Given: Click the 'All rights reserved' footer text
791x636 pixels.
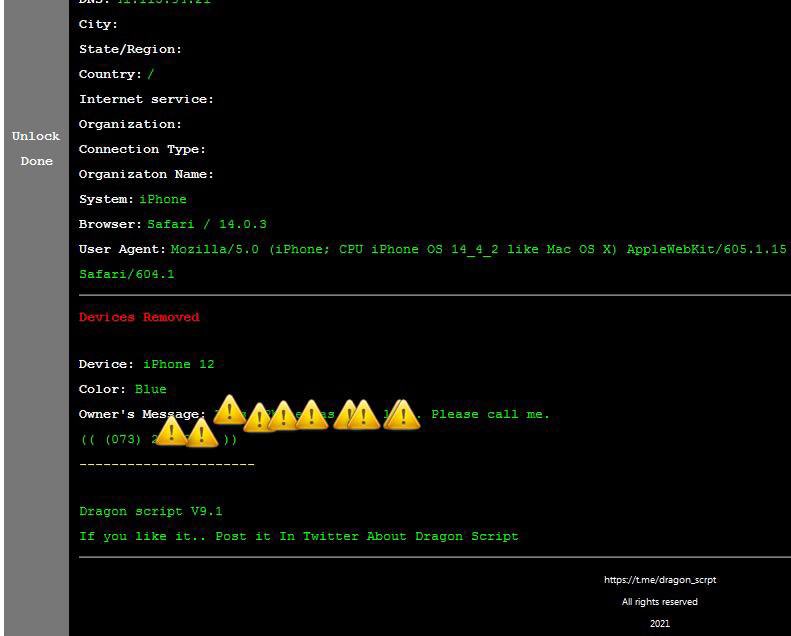Looking at the screenshot, I should click(x=660, y=602).
